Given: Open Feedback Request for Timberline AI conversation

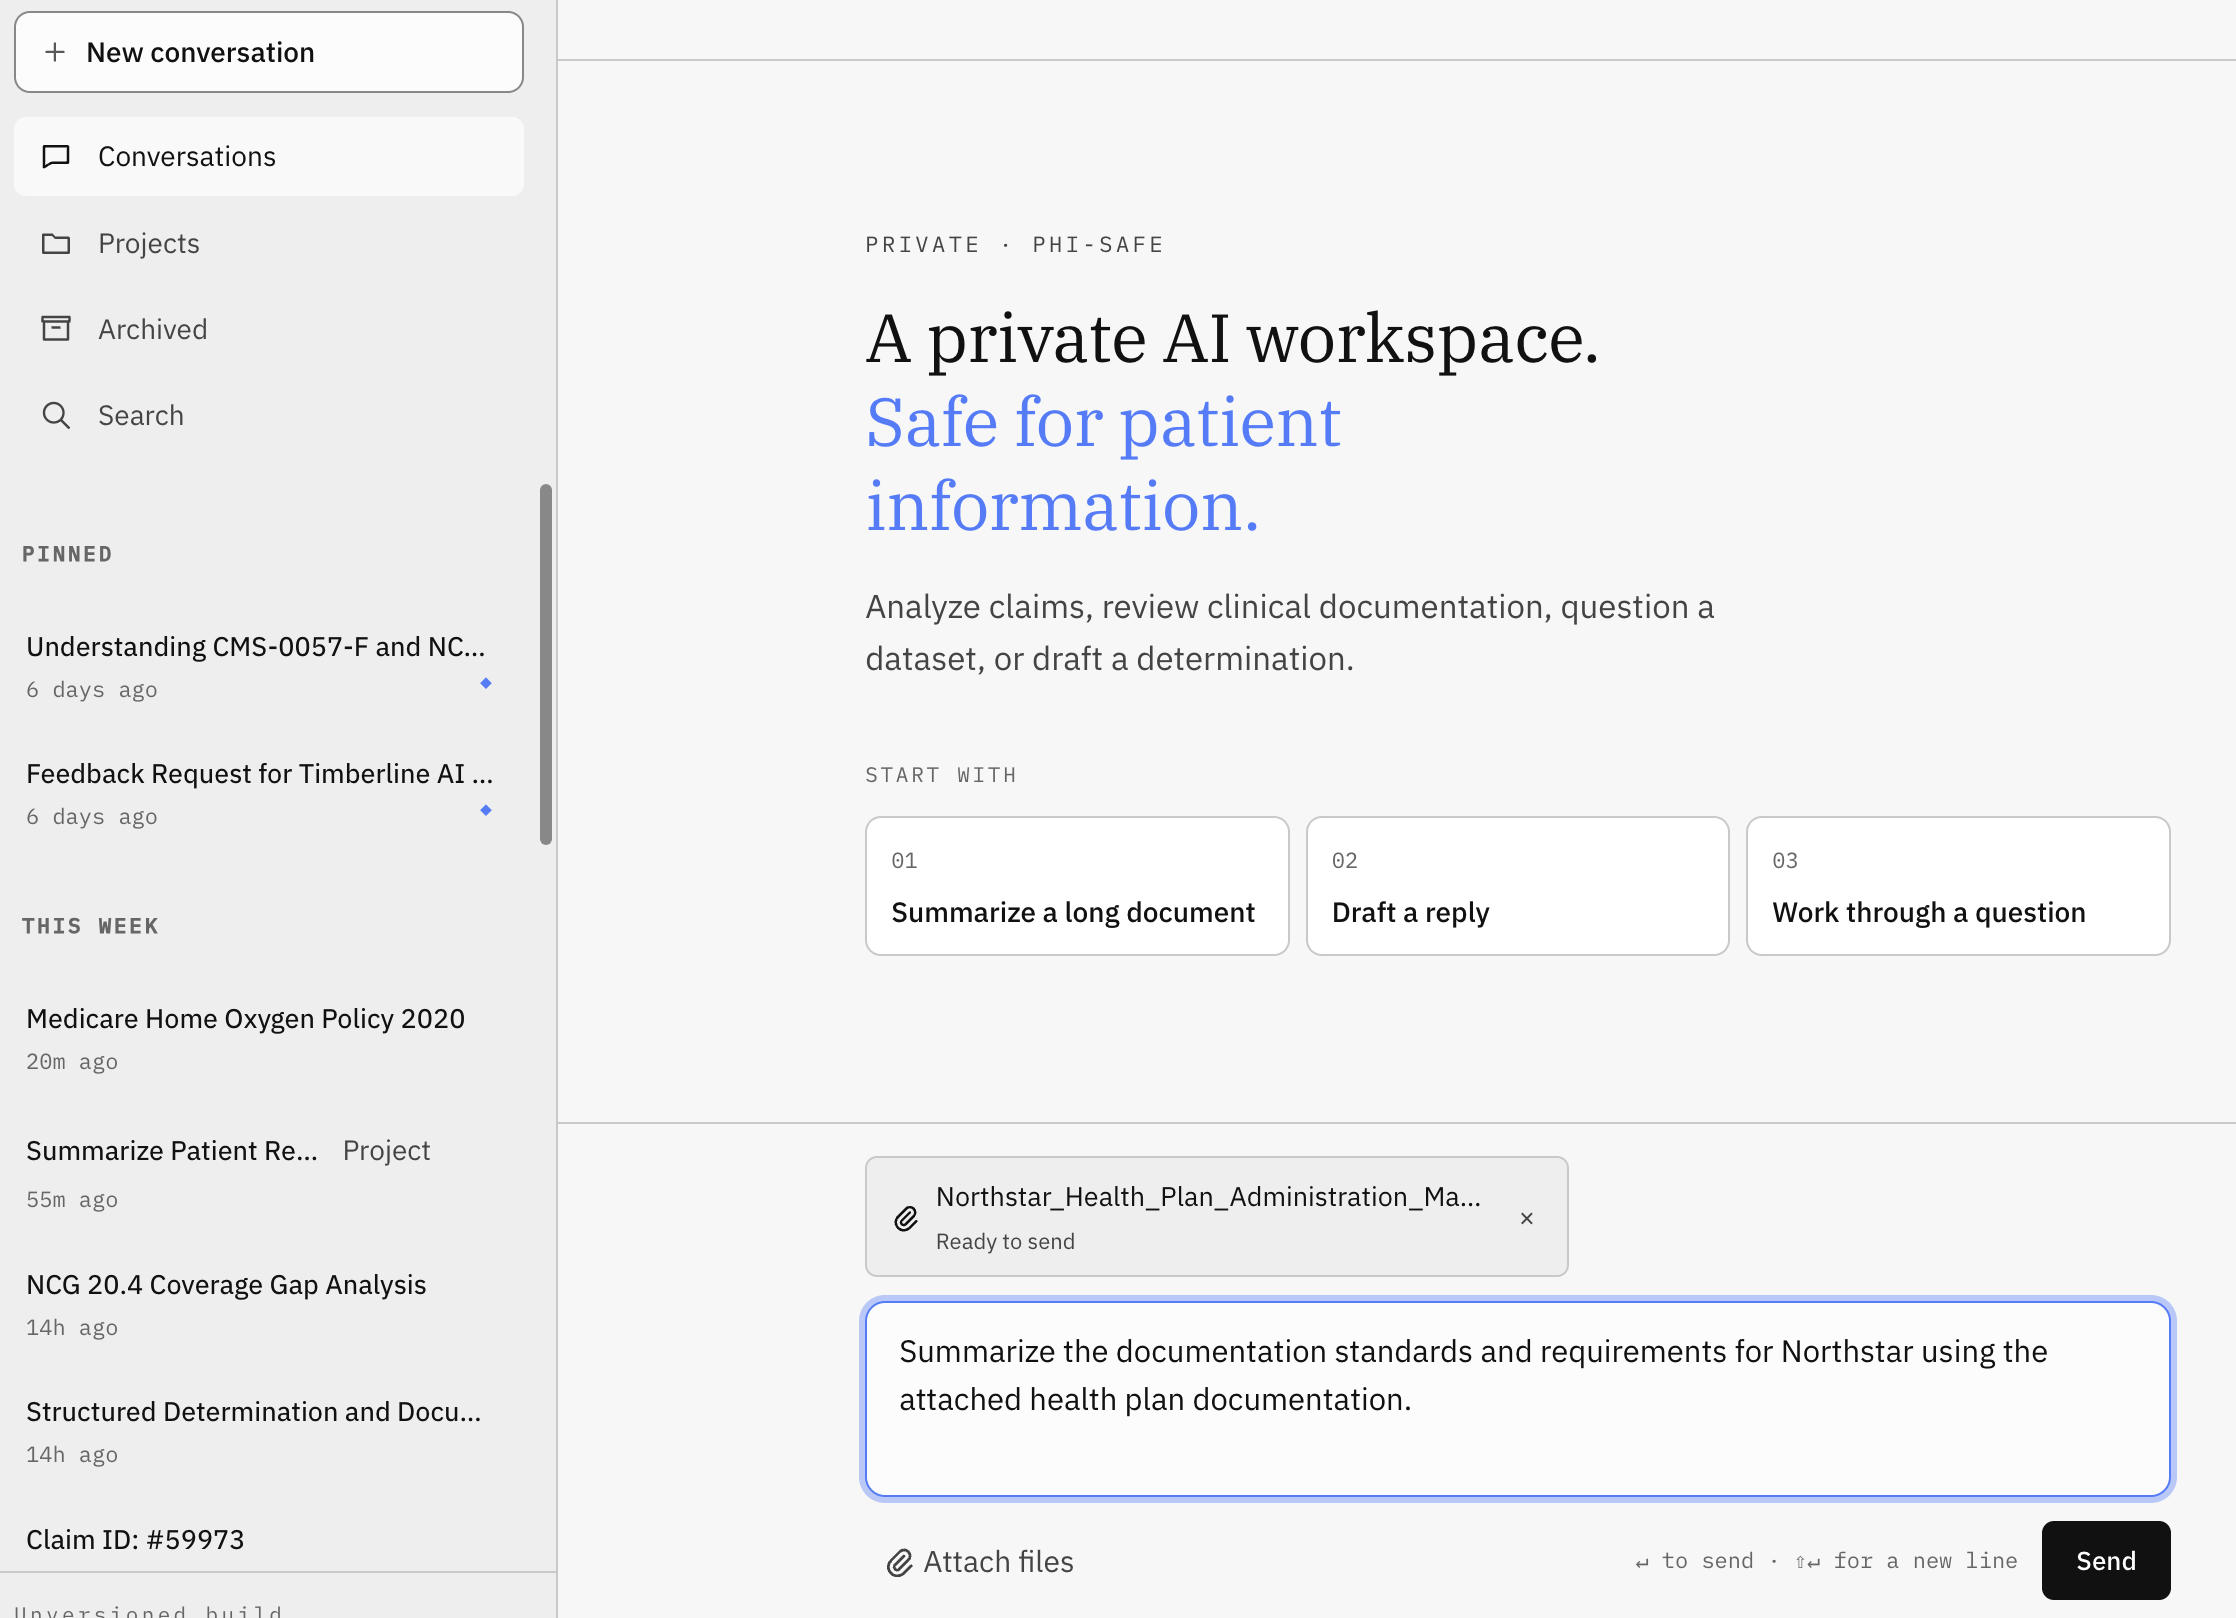Looking at the screenshot, I should [x=260, y=793].
